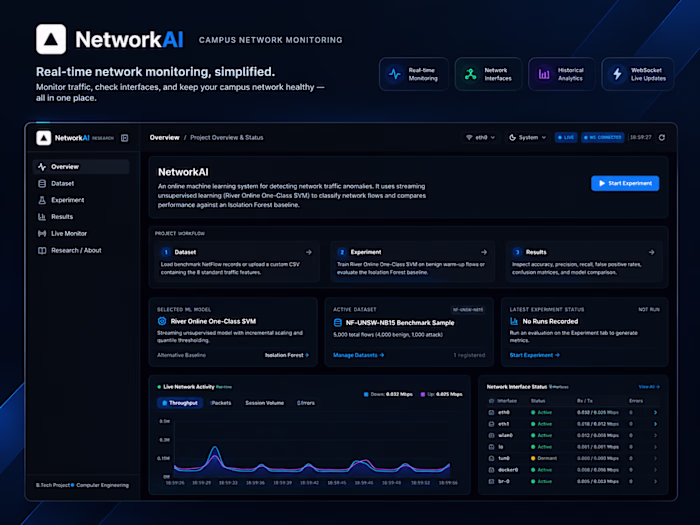Select the Errors chart tab
The image size is (700, 525).
point(306,403)
